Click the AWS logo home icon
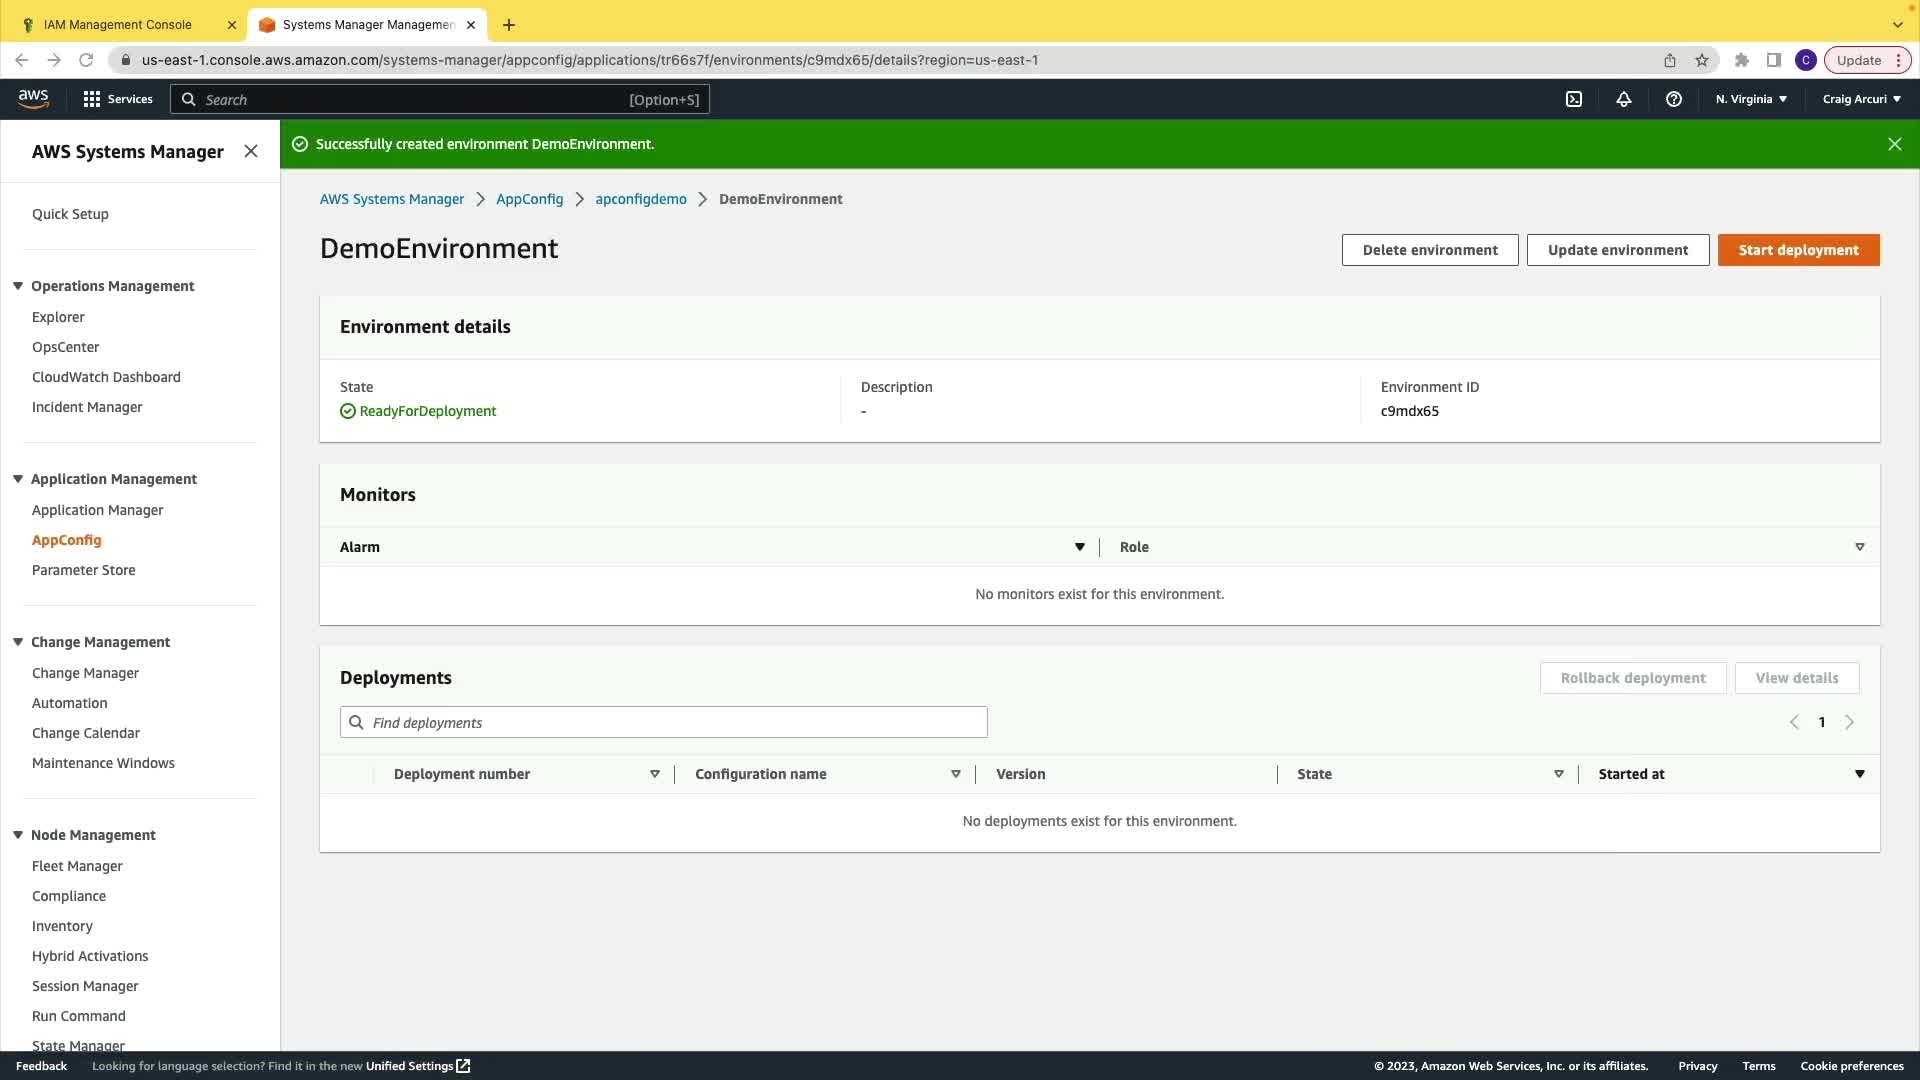Viewport: 1920px width, 1080px height. 33,98
